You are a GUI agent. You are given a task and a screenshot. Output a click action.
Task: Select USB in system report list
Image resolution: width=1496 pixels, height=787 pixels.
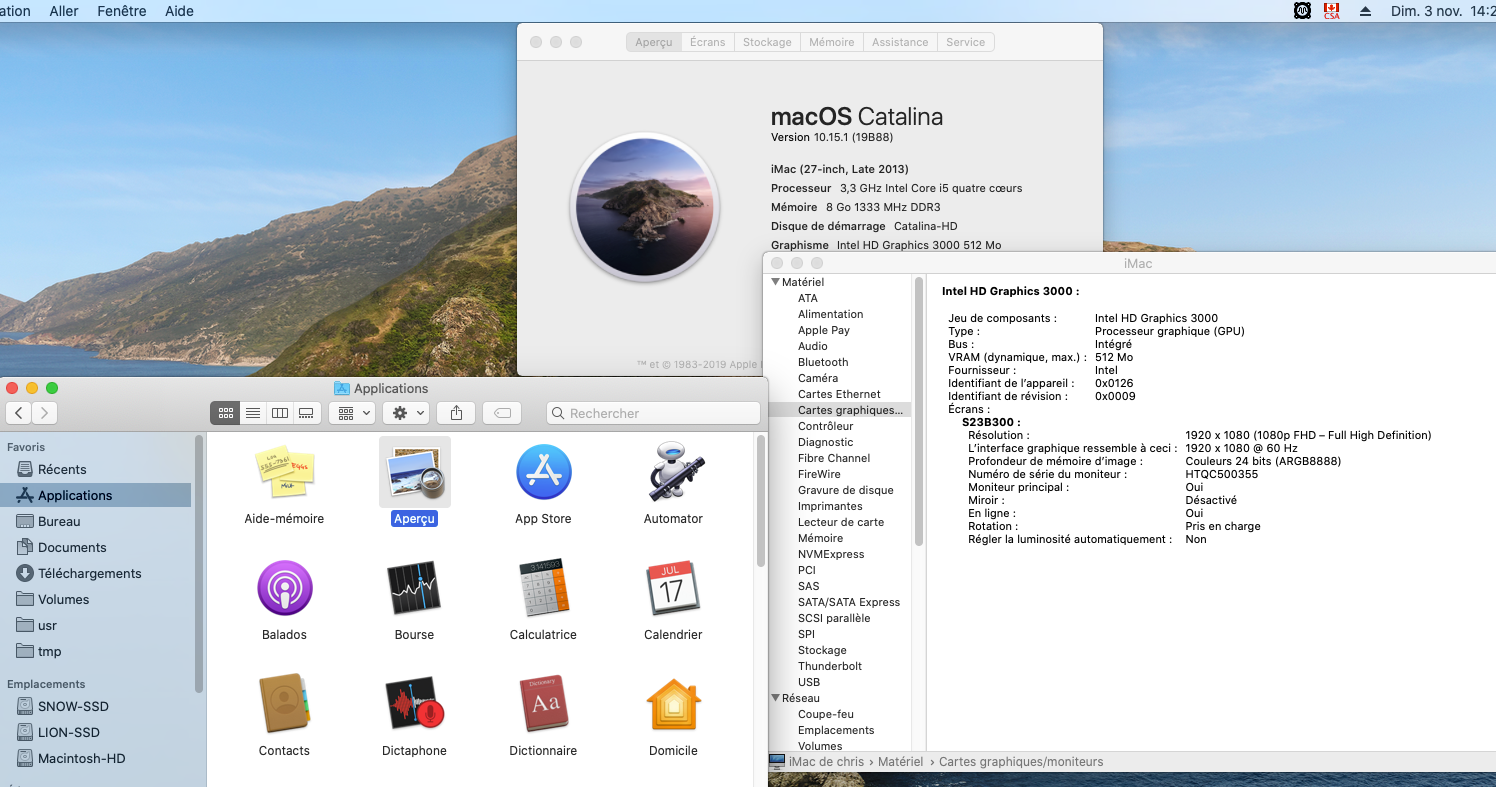pos(809,682)
